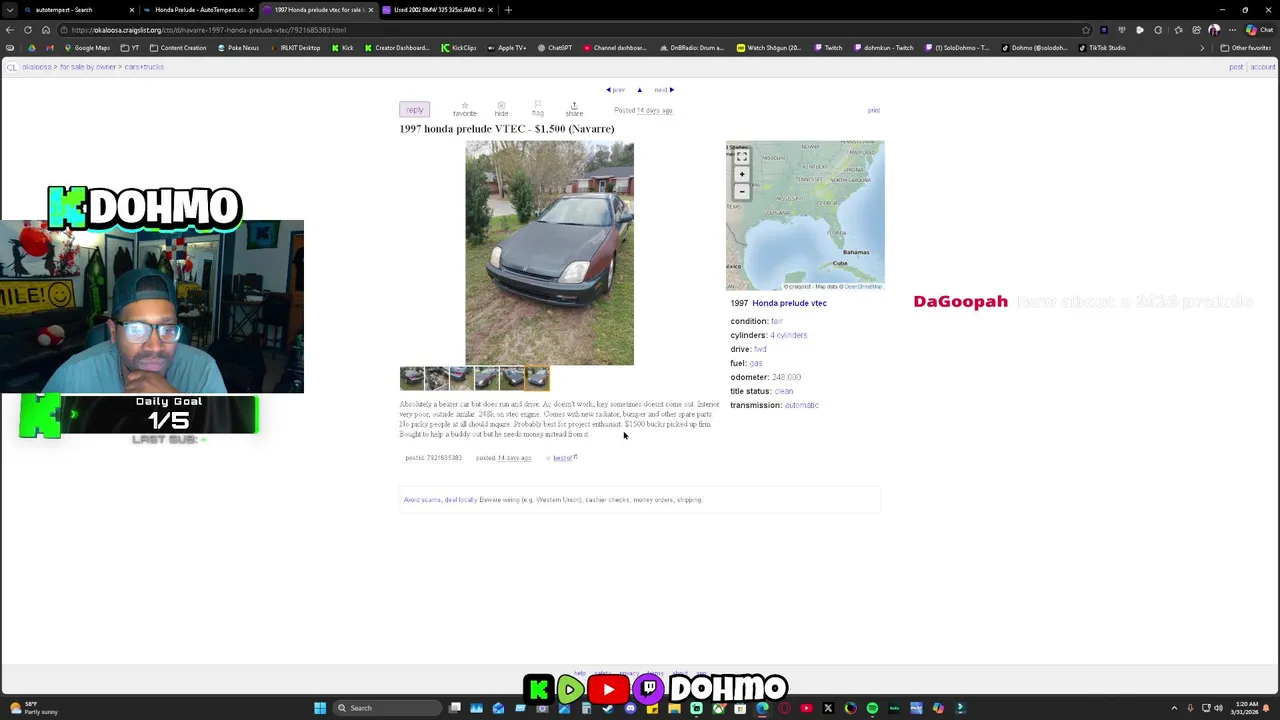Hide this posting using the hide icon
Image resolution: width=1280 pixels, height=720 pixels.
pos(501,109)
